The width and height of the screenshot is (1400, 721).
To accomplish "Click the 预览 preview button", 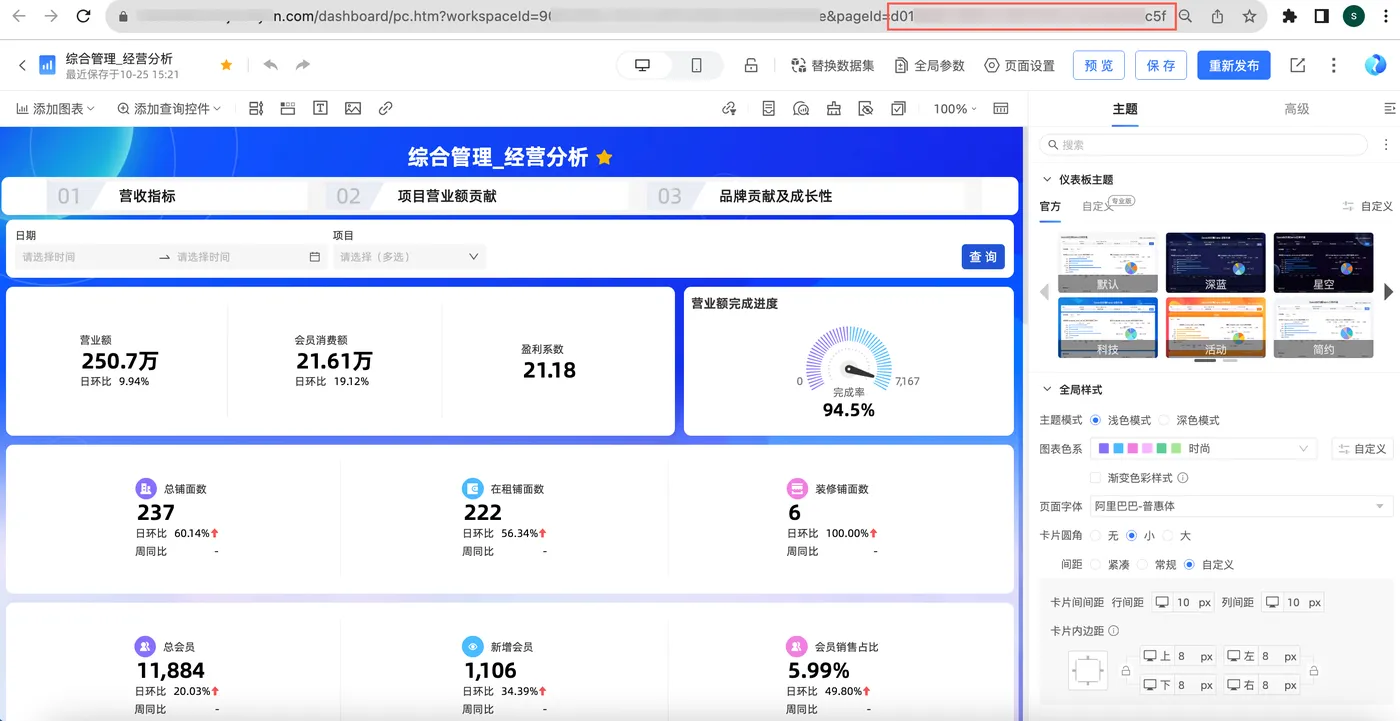I will (x=1098, y=65).
